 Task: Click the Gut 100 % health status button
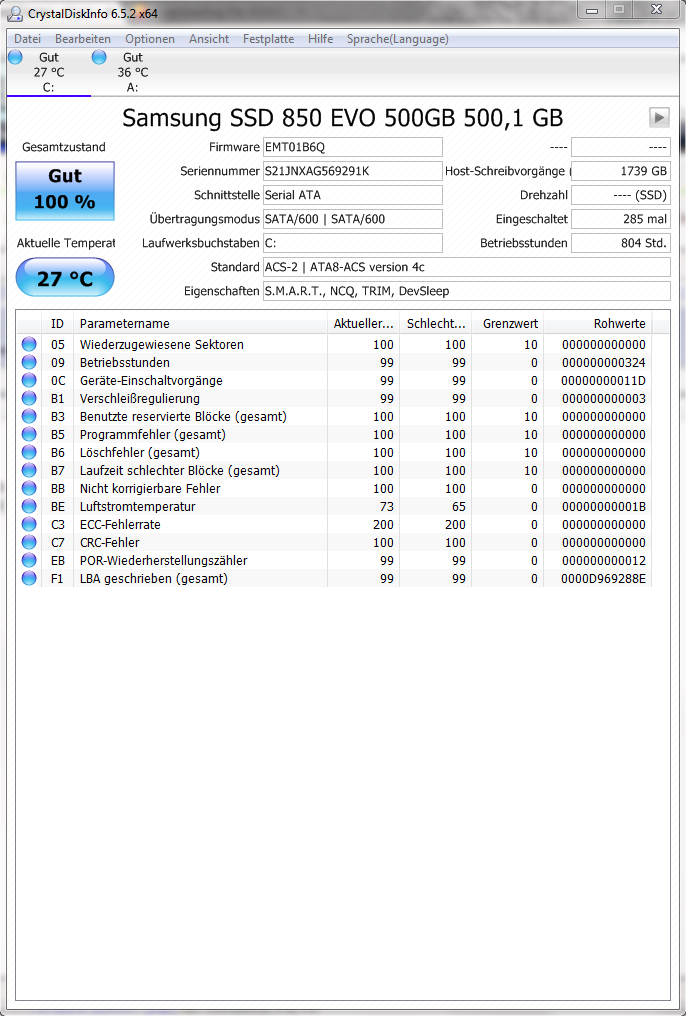[65, 190]
